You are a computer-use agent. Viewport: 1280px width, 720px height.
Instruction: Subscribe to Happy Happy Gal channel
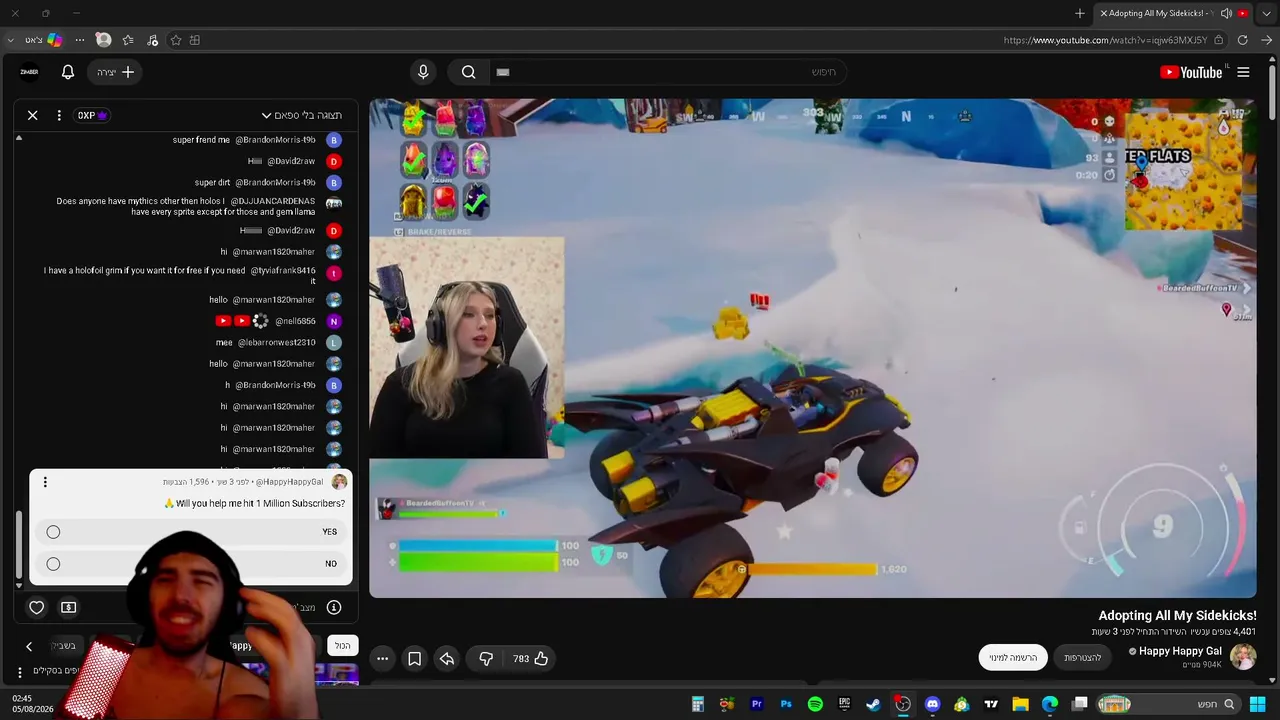[1013, 657]
